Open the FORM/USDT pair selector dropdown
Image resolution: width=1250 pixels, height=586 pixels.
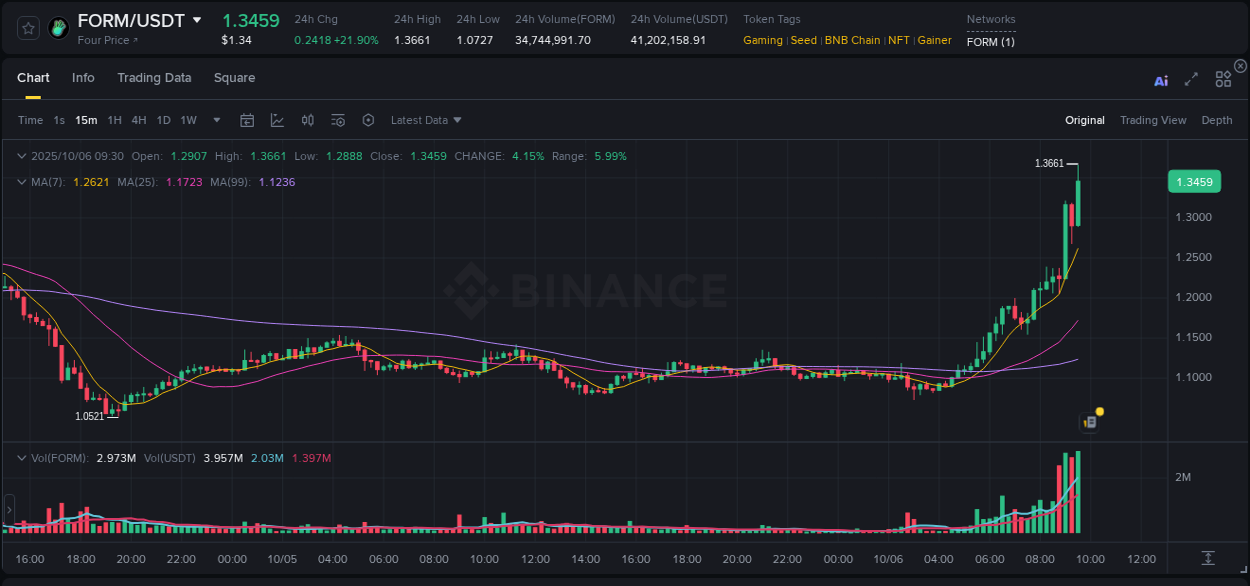196,19
